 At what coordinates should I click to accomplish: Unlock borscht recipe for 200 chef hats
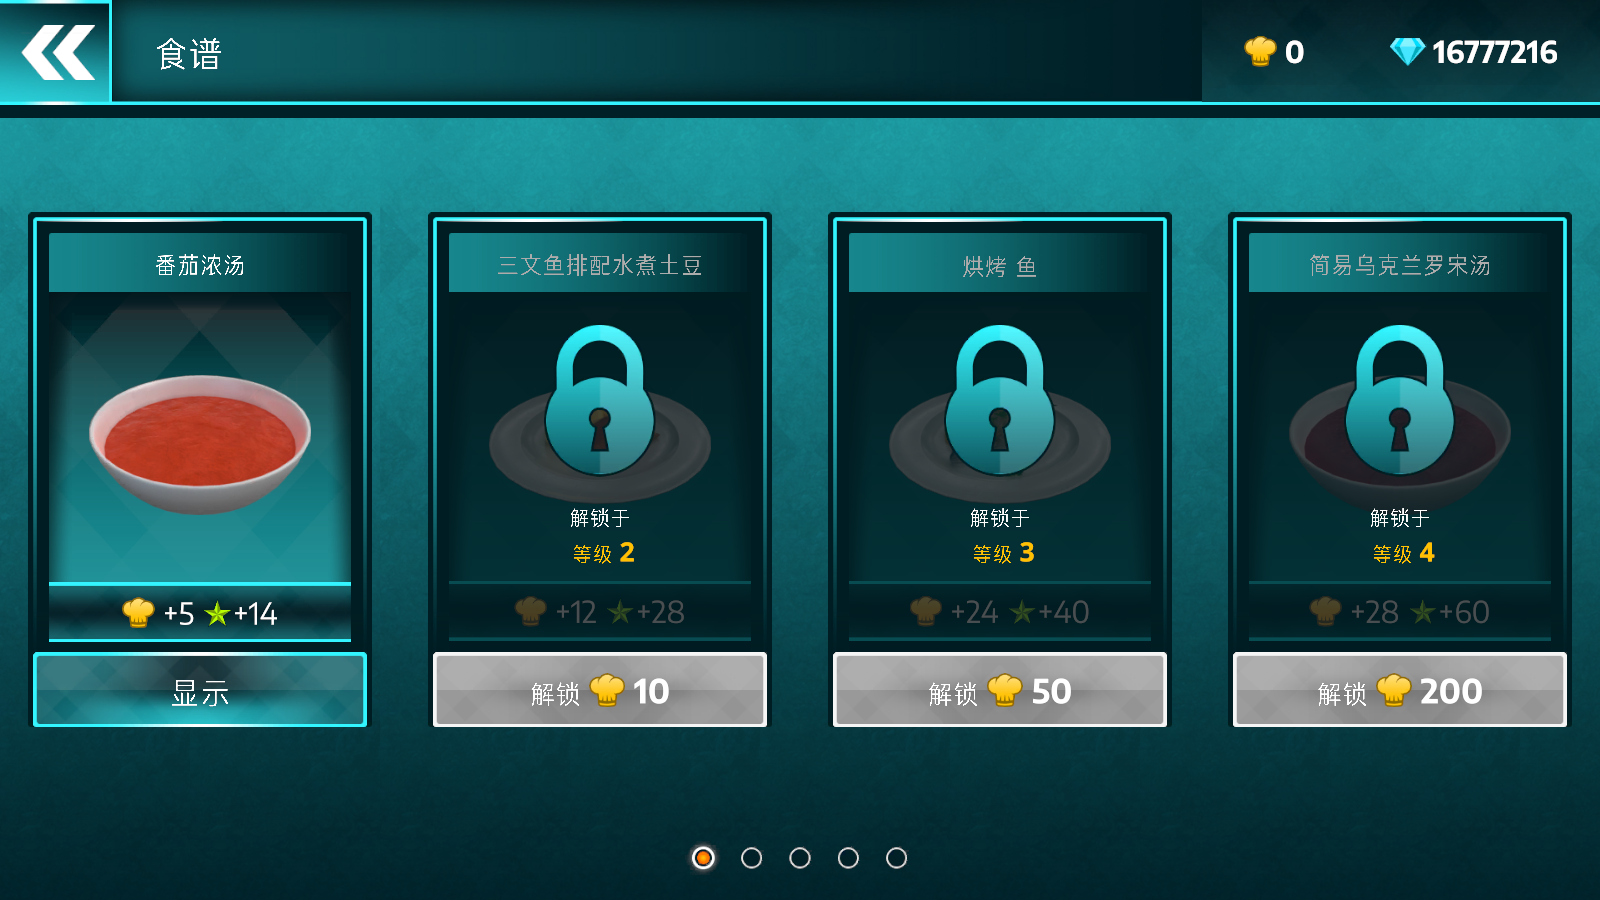click(1400, 690)
